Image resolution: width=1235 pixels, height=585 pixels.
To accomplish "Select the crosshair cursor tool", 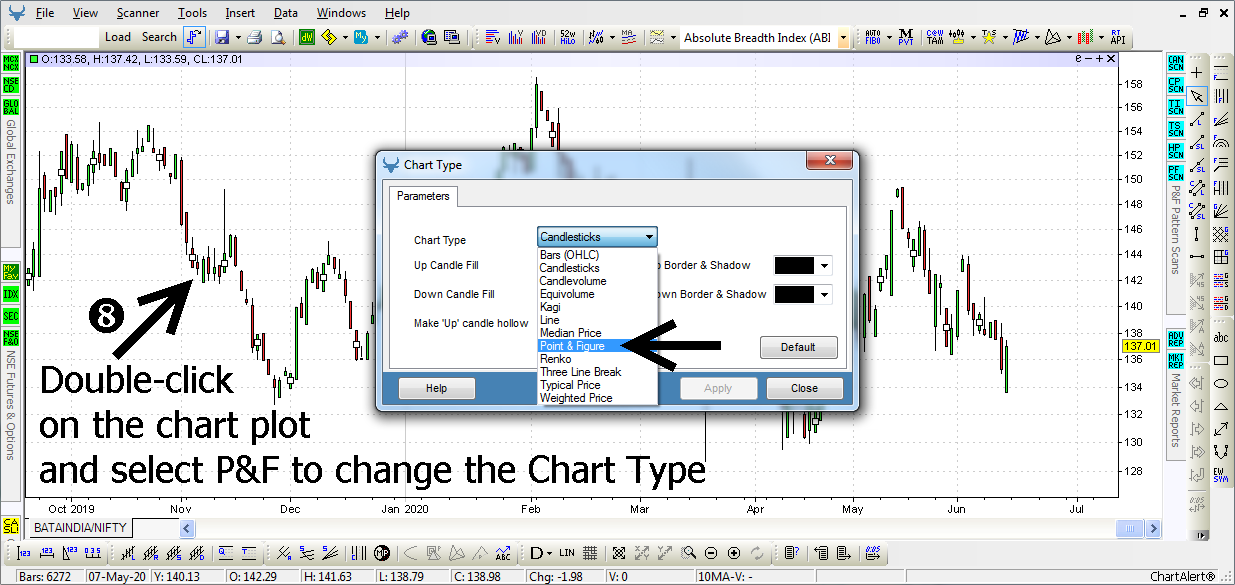I will 1197,73.
